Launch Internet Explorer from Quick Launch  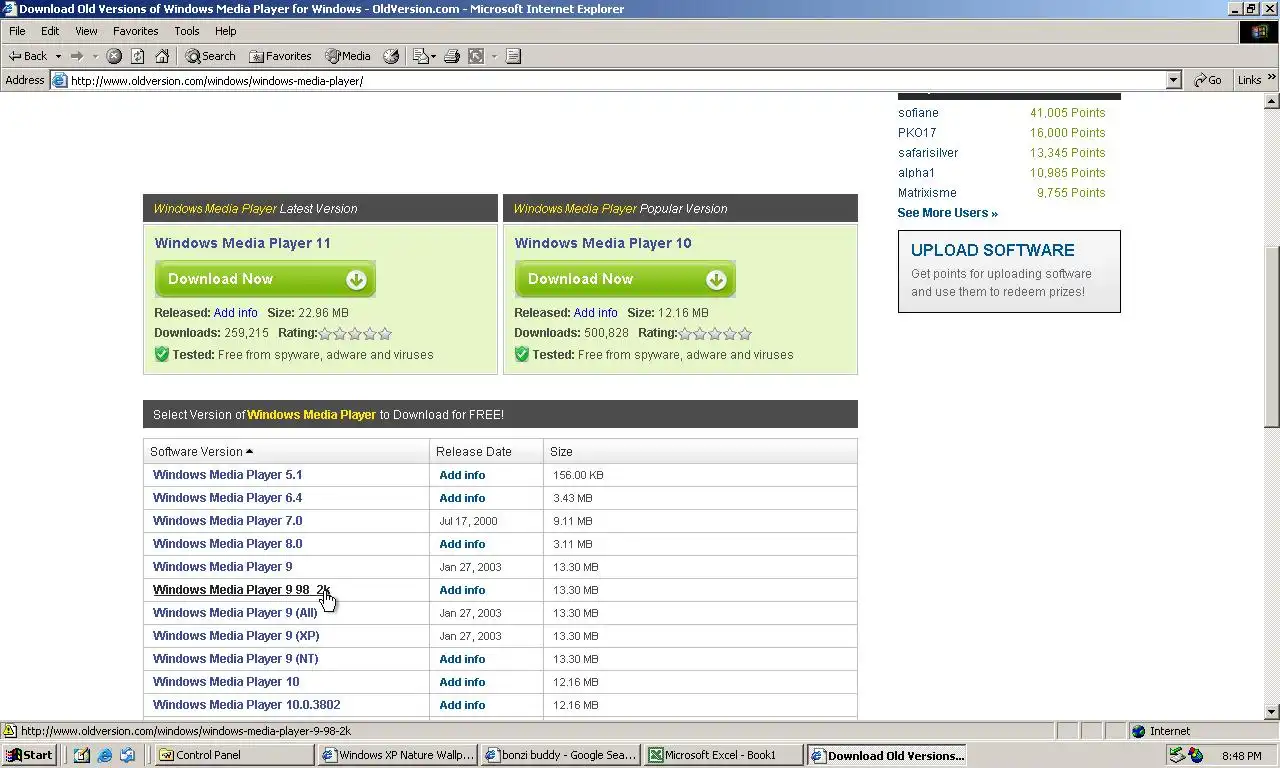click(105, 755)
